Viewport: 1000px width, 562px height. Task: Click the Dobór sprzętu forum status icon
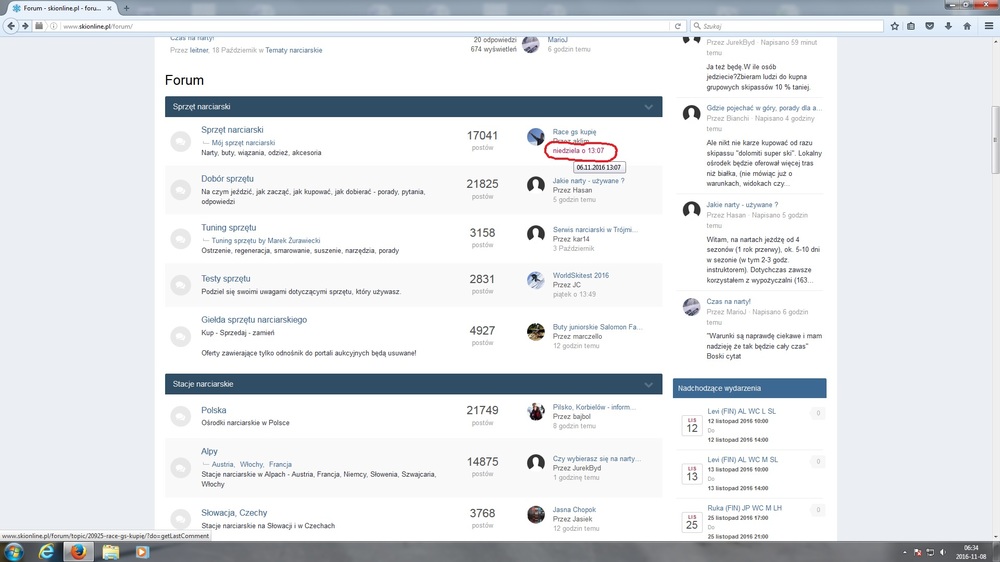point(180,189)
